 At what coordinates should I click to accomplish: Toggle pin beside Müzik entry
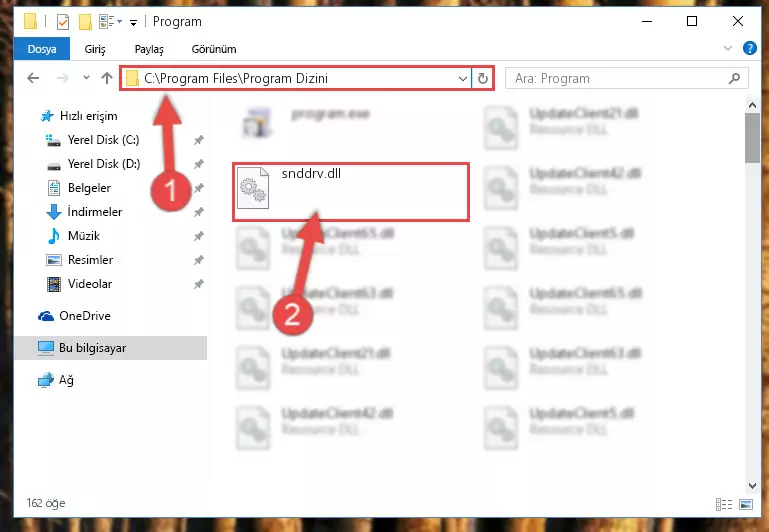coord(198,236)
